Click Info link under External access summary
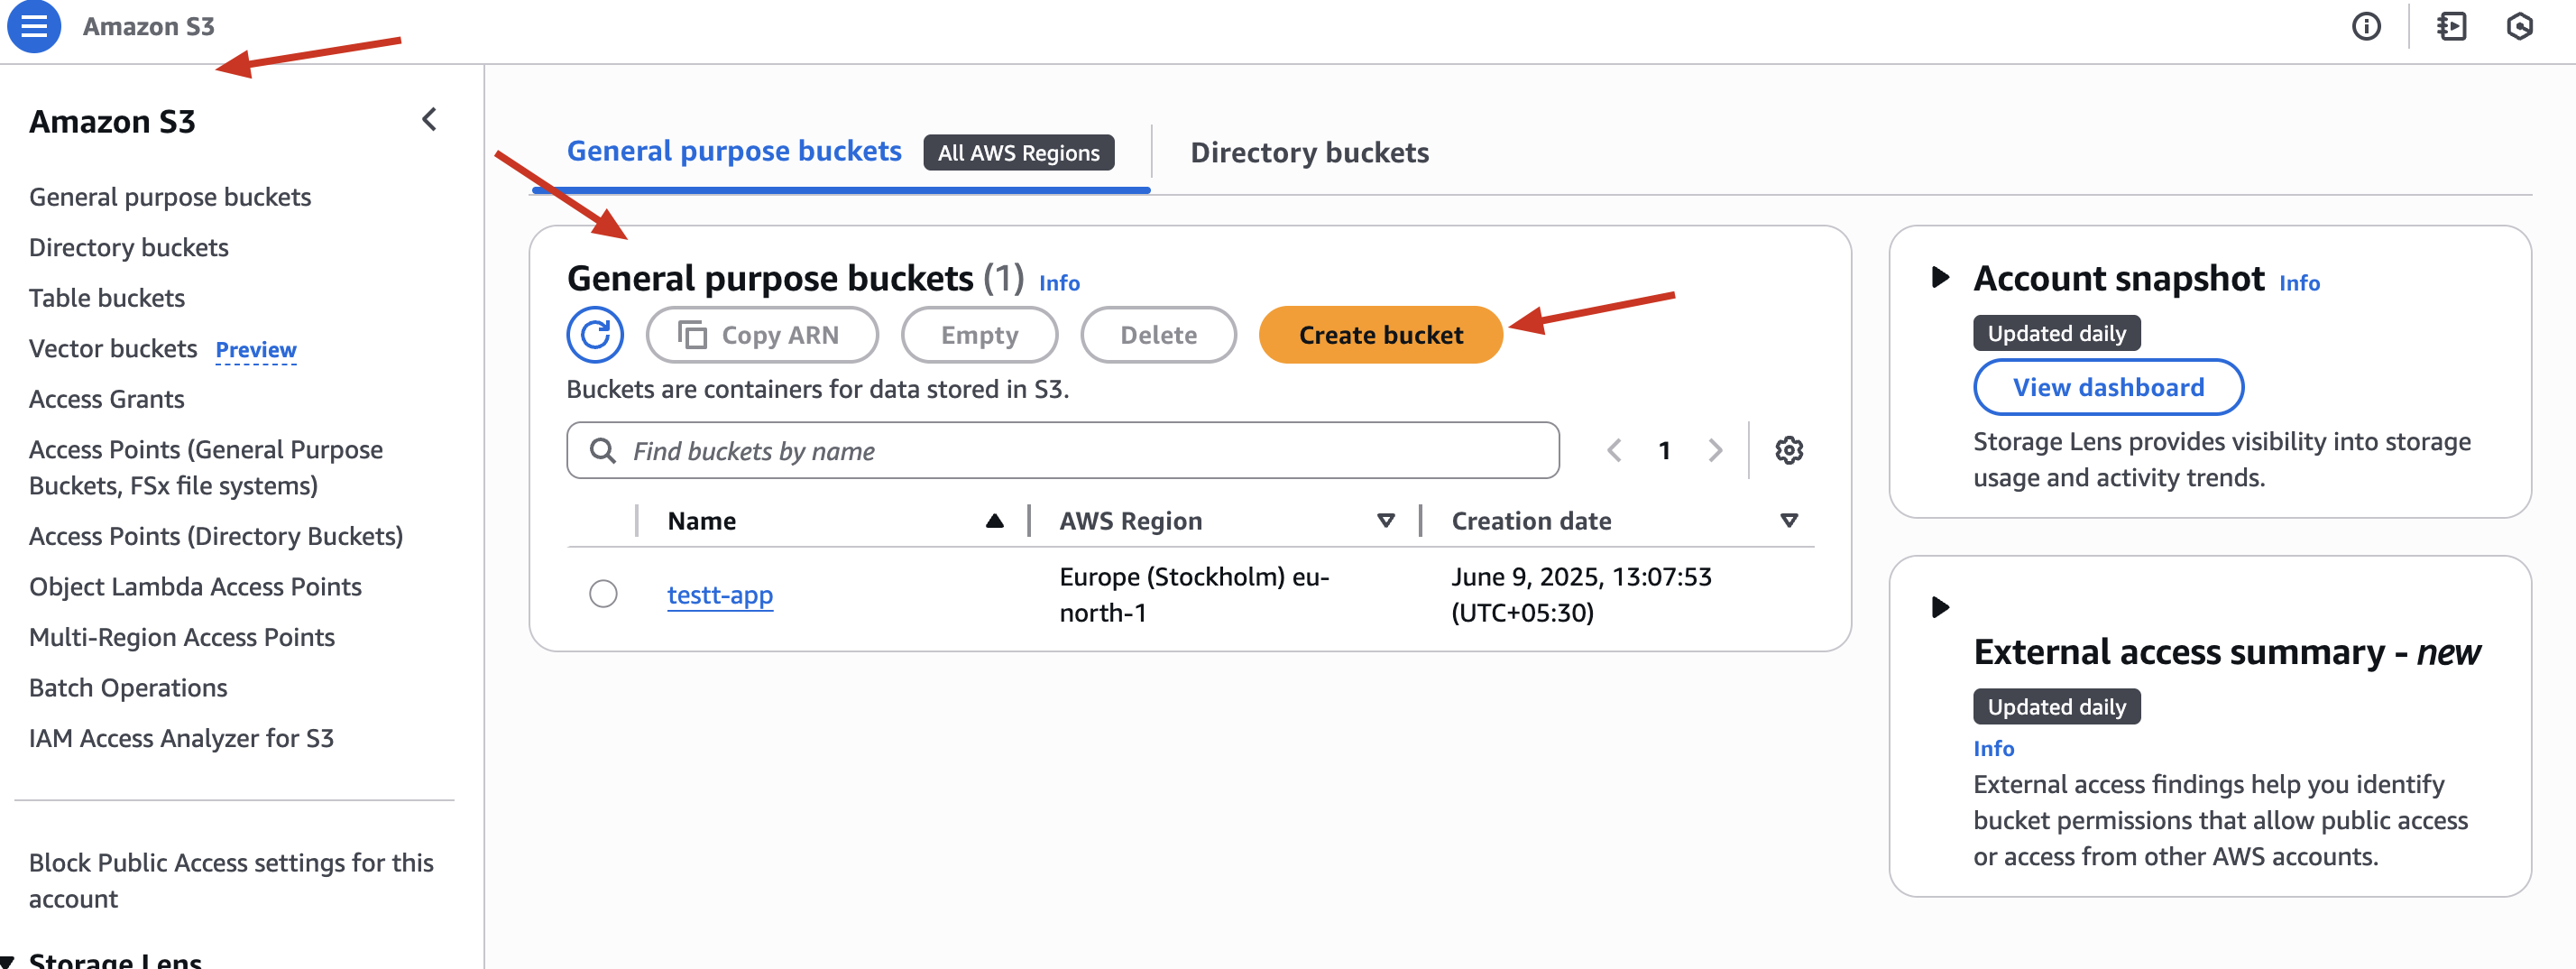This screenshot has height=969, width=2576. coord(1993,749)
